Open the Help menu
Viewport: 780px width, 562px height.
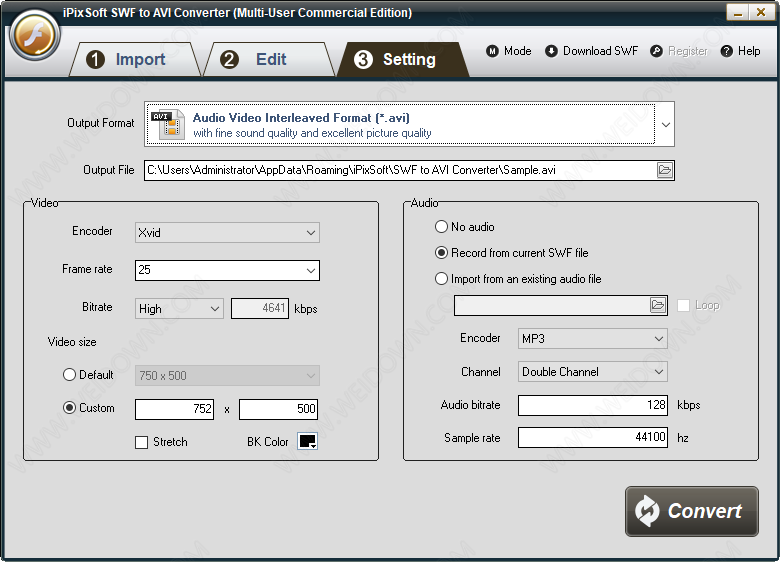click(x=740, y=51)
